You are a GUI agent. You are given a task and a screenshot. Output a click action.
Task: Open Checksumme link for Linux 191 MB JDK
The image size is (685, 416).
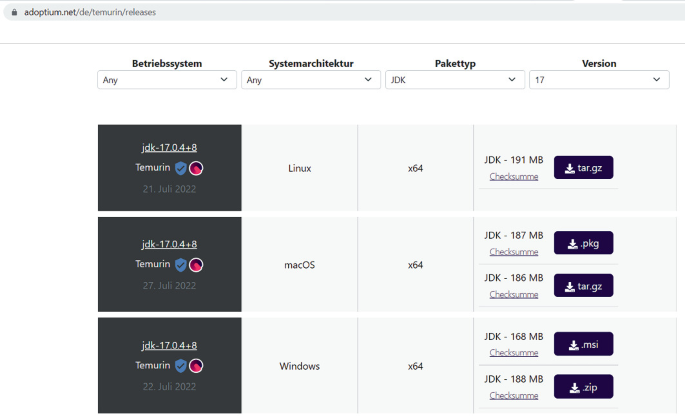(x=514, y=177)
